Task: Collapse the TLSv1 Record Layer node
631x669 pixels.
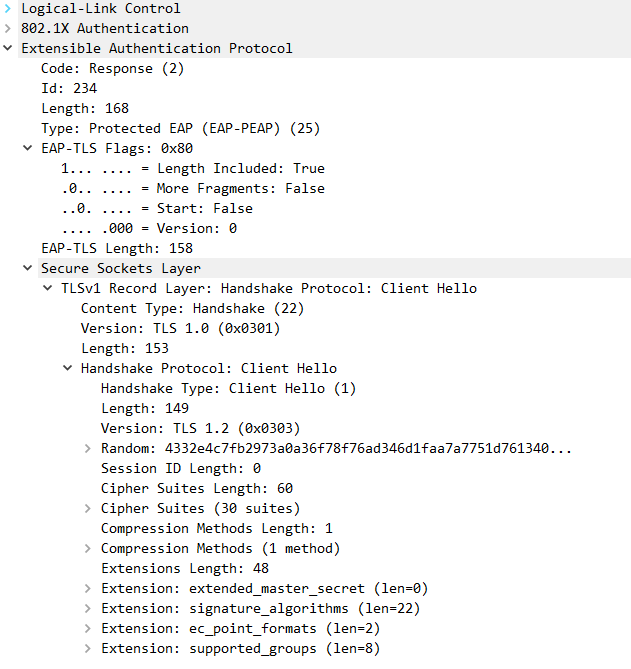Action: [x=49, y=288]
